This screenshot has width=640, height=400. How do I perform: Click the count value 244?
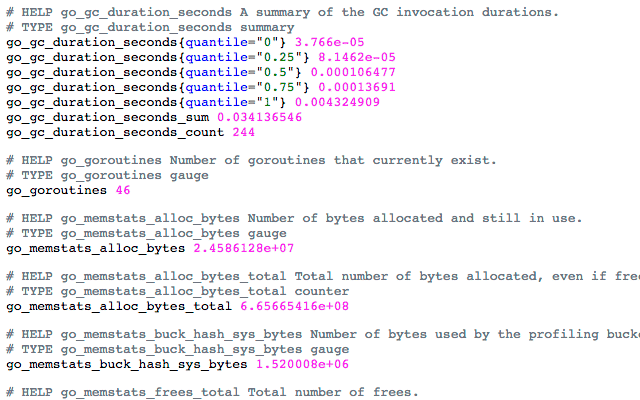244,133
